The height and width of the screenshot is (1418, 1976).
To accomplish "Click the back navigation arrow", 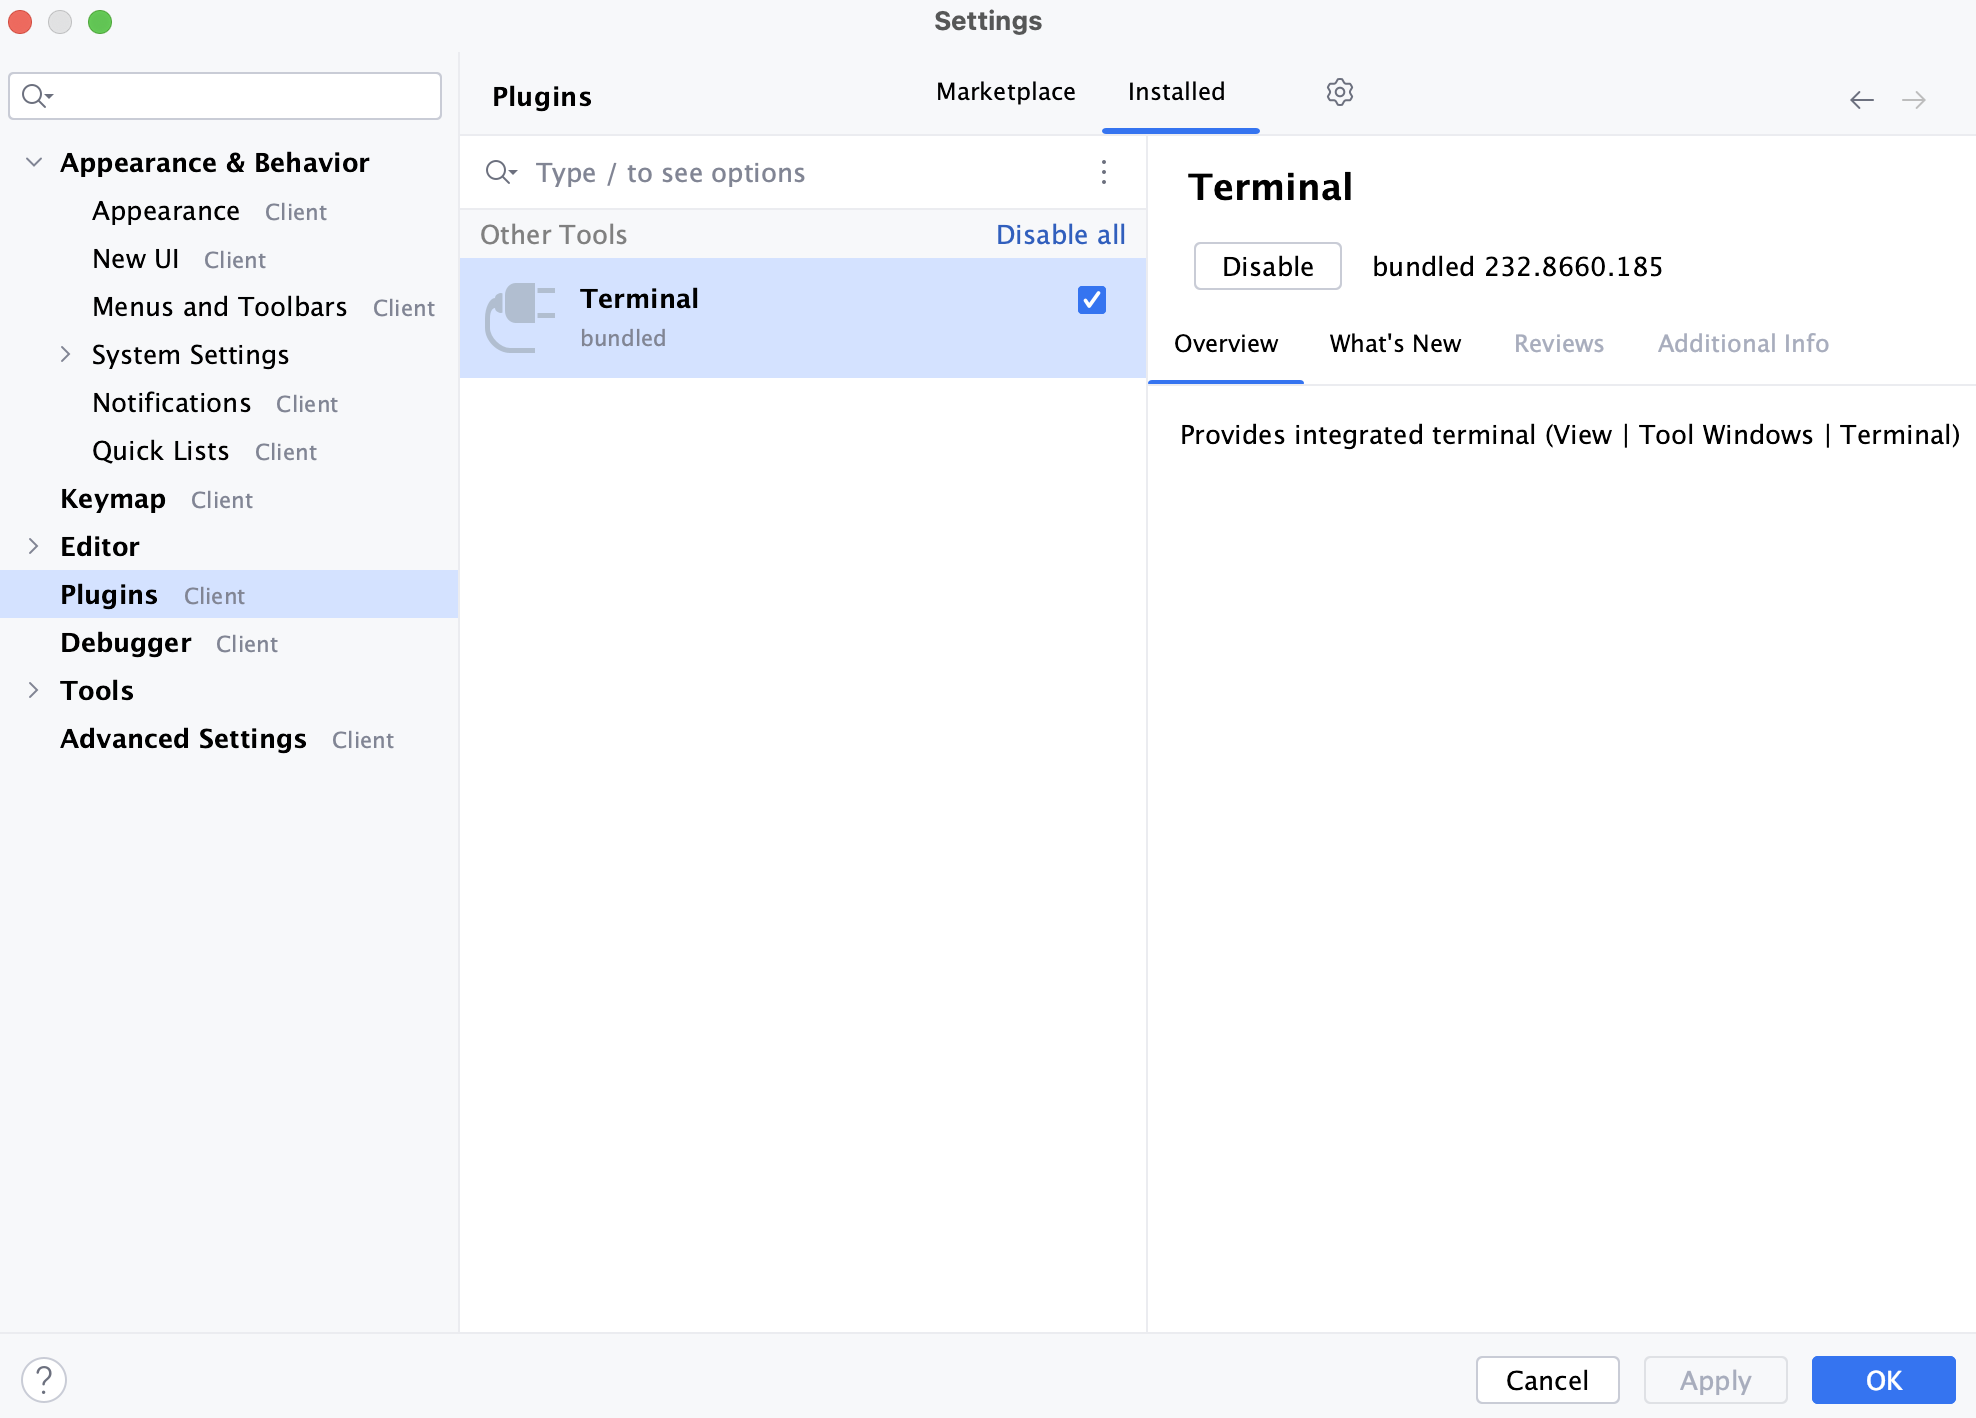I will point(1861,99).
